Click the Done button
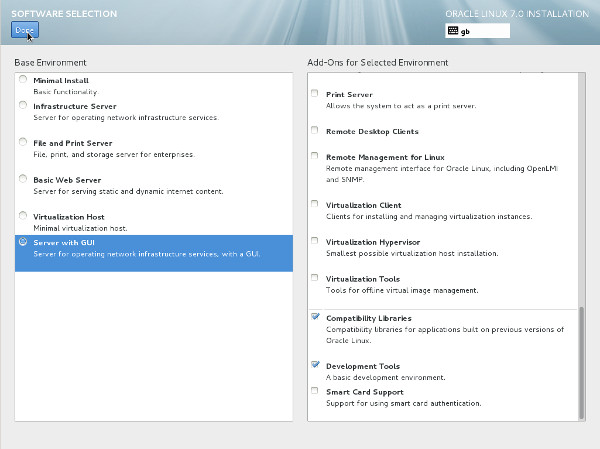Screen dimensions: 600x449 point(25,30)
